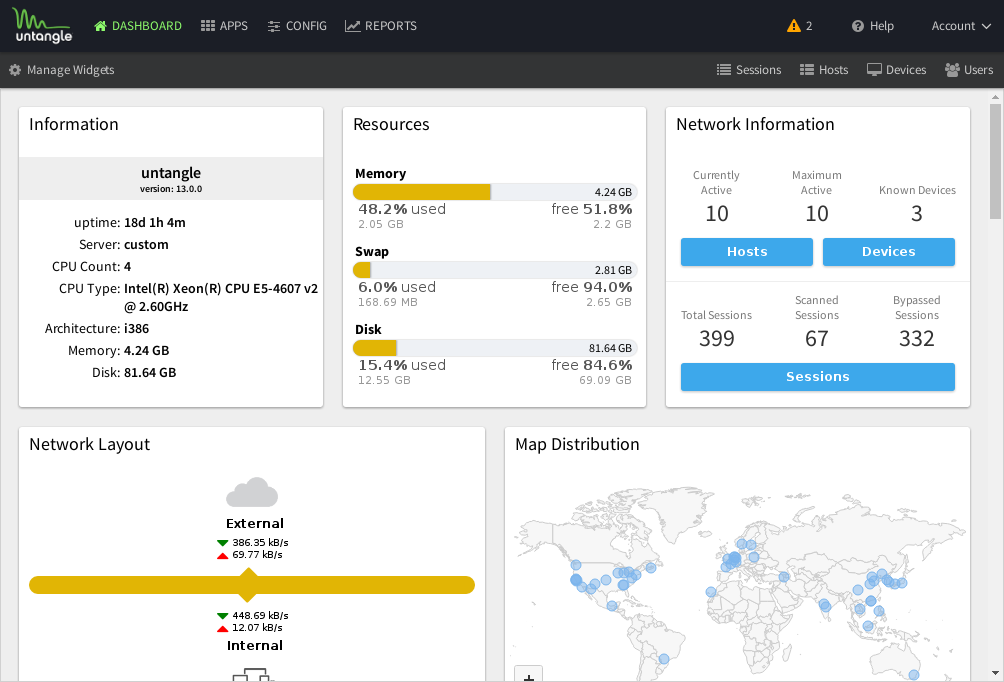
Task: Click the Disk usage bar
Action: [x=495, y=348]
